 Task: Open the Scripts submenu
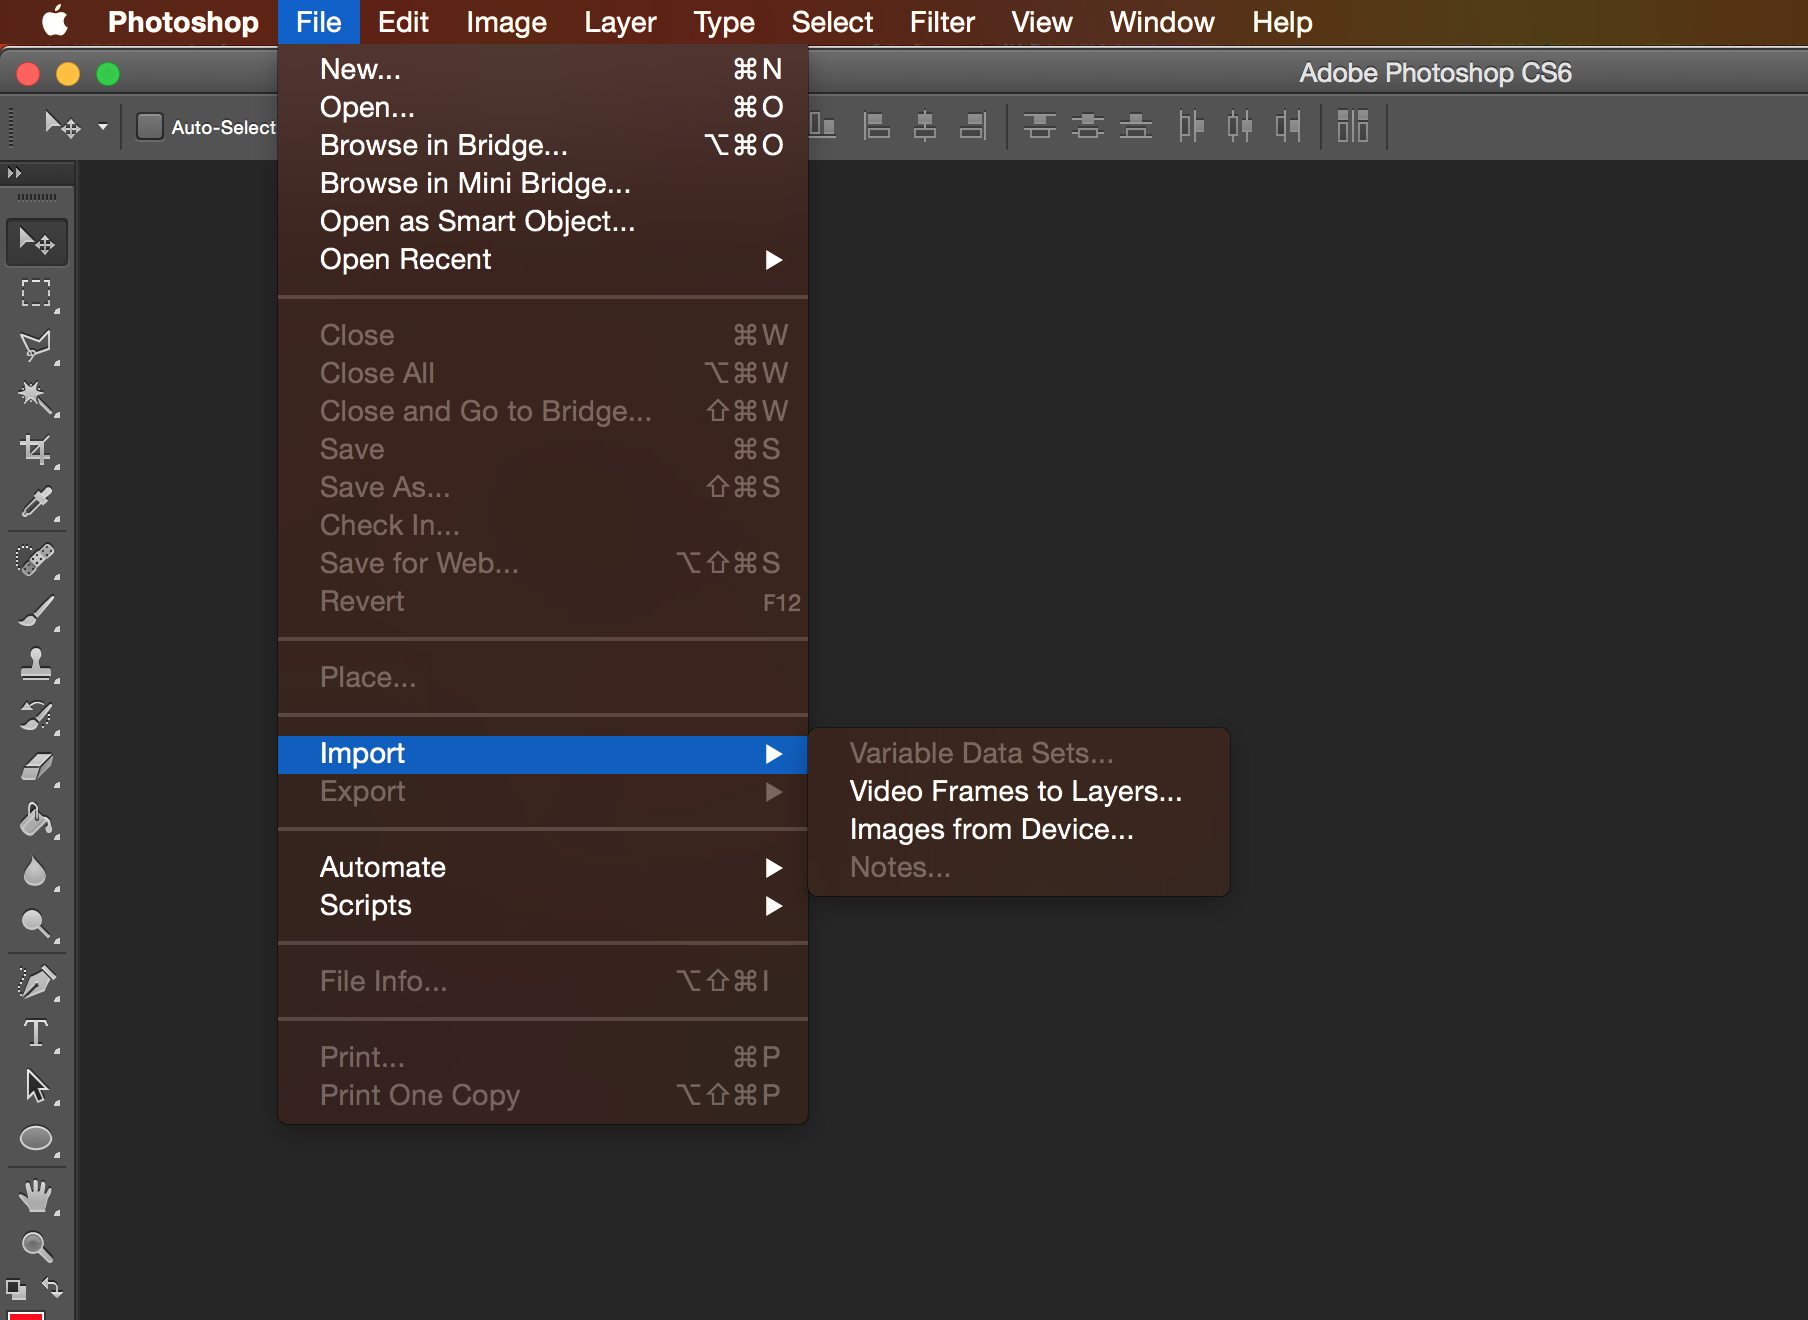point(542,906)
